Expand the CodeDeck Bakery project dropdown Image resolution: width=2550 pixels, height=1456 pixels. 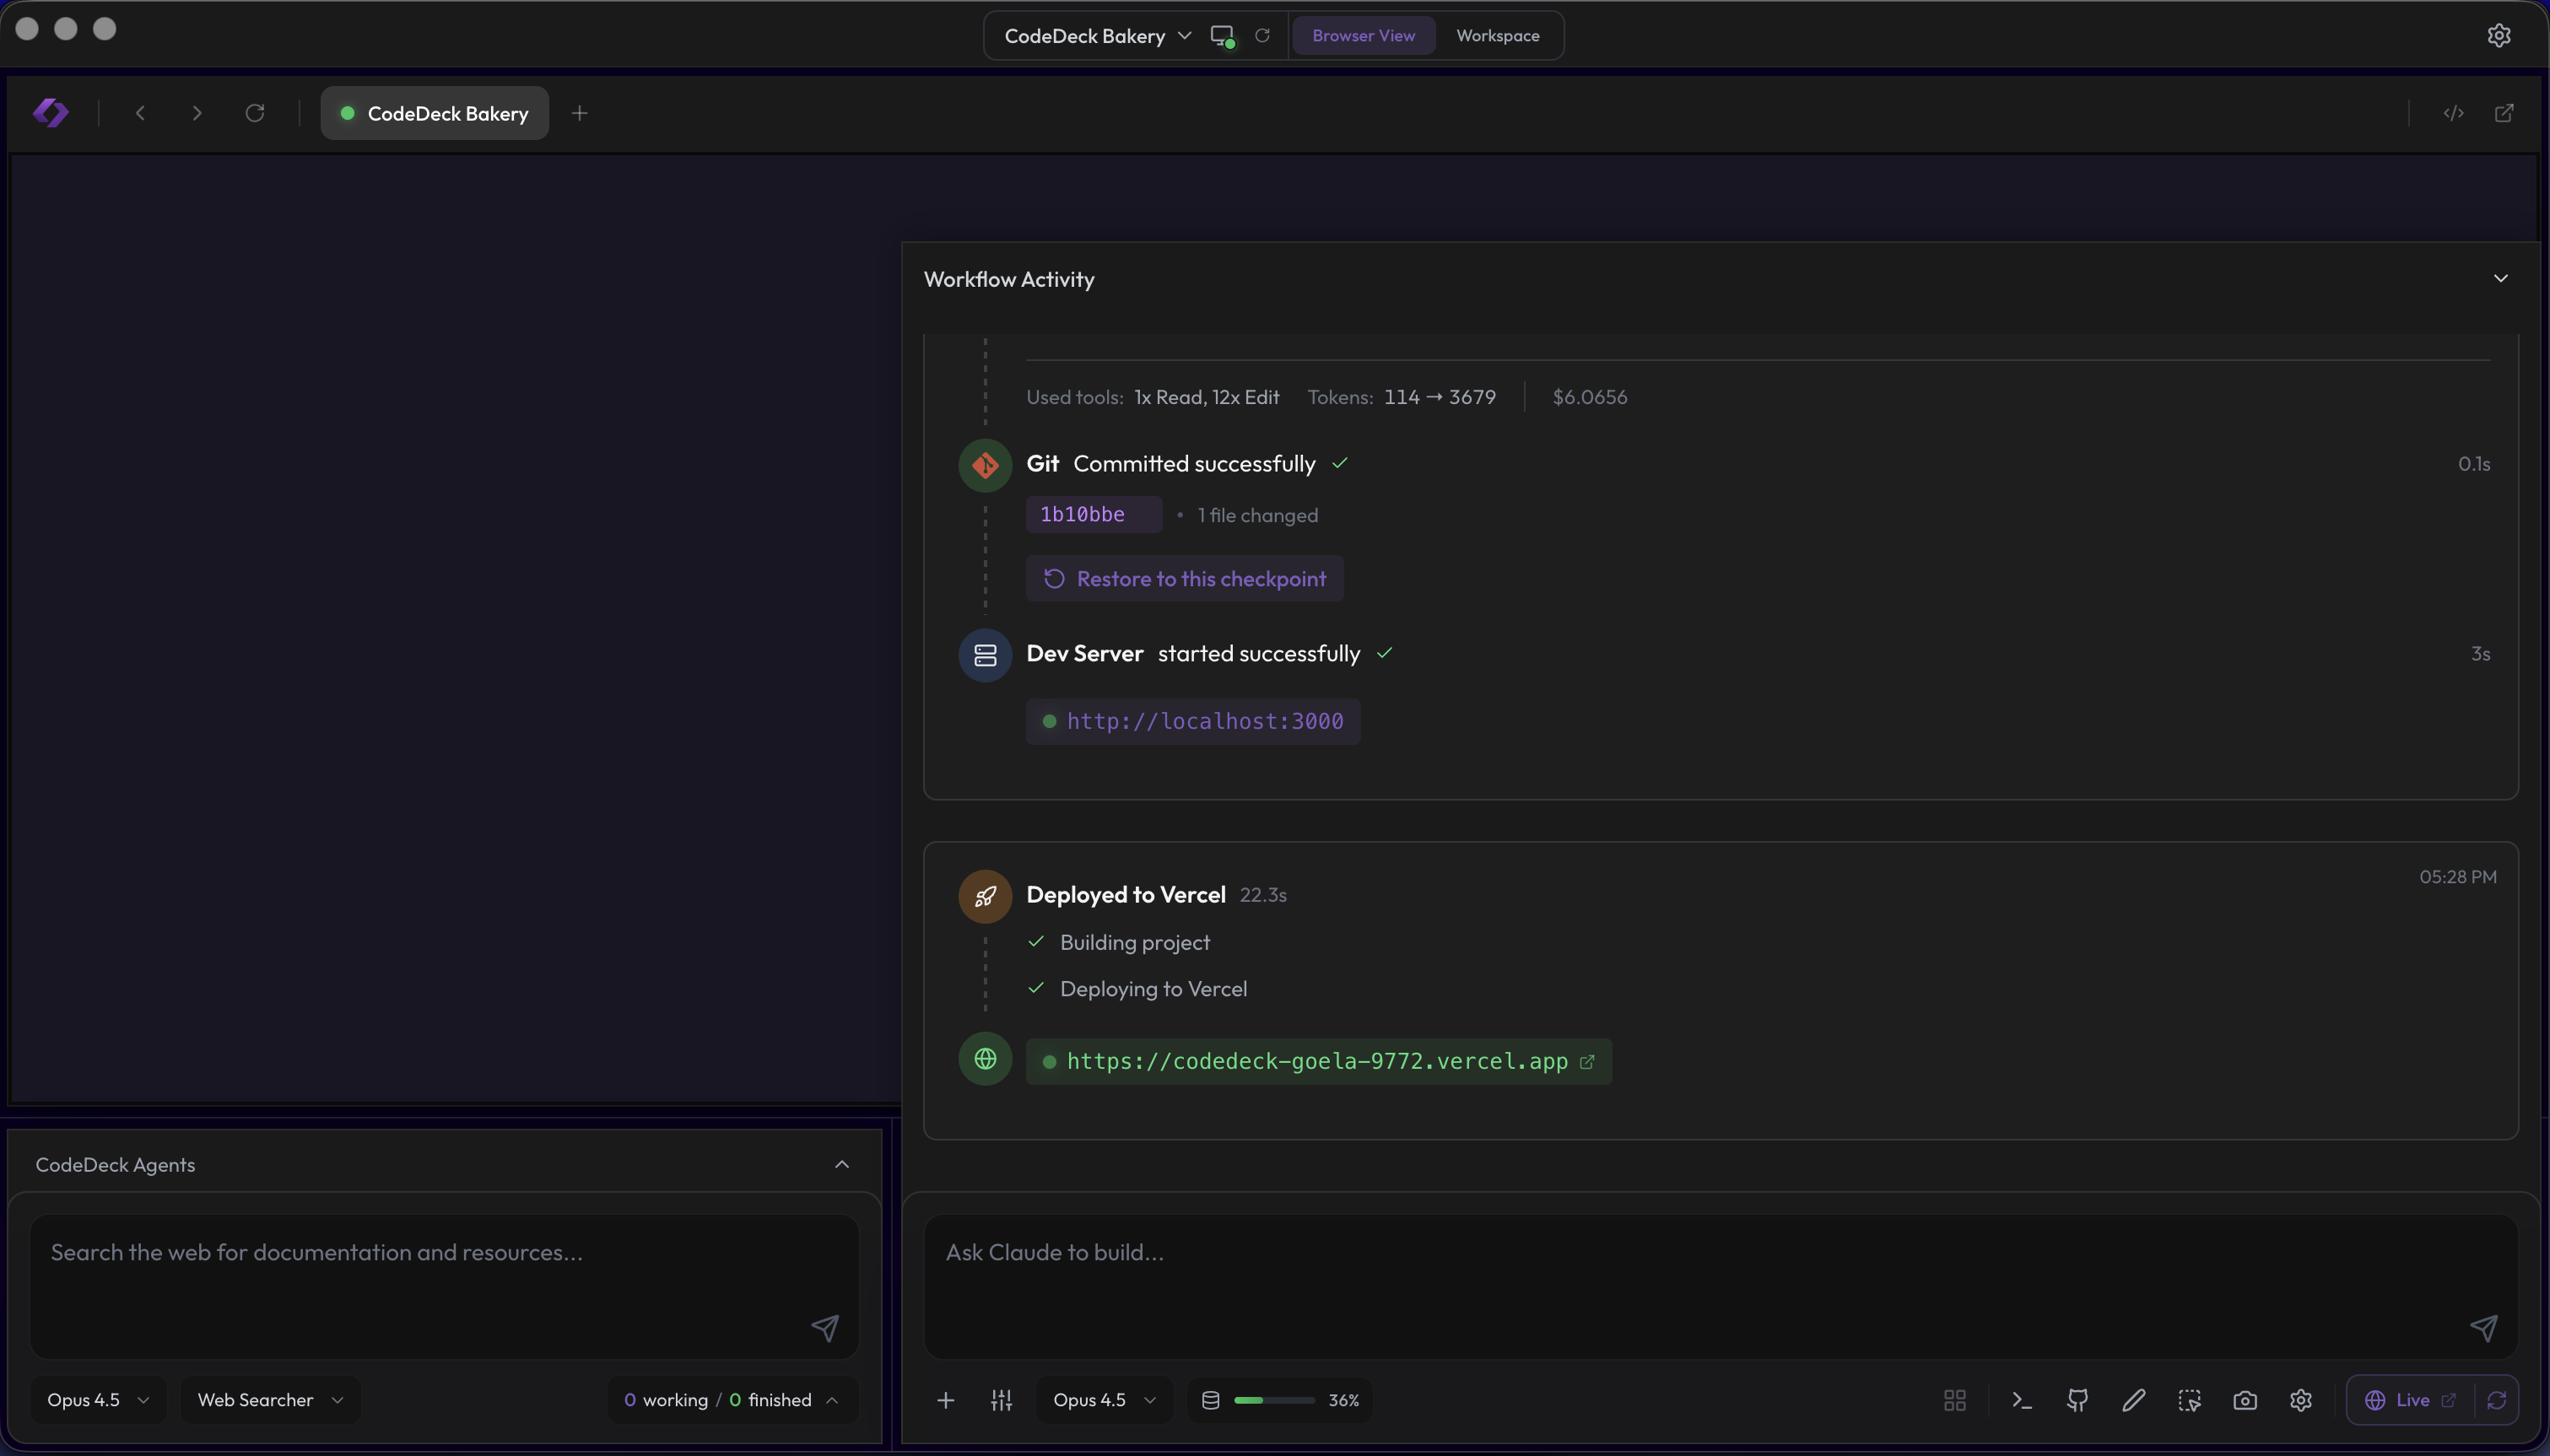pyautogui.click(x=1186, y=35)
